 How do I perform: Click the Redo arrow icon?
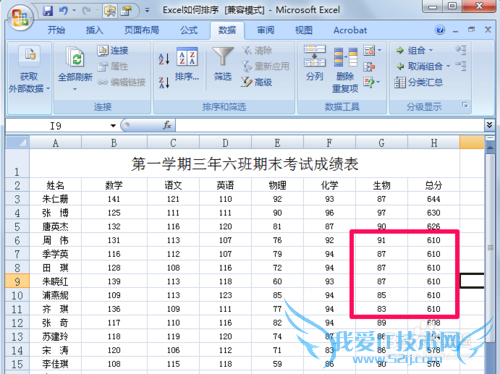(86, 11)
